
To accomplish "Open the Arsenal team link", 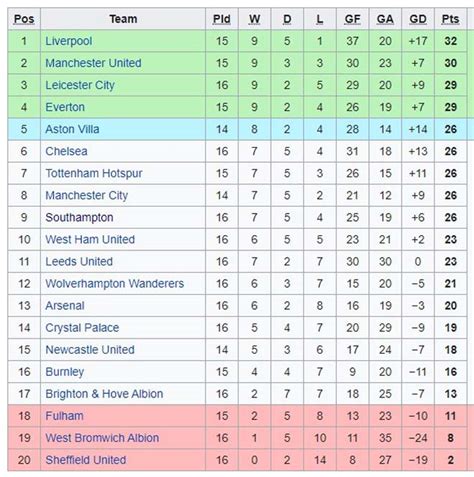I will (x=65, y=305).
